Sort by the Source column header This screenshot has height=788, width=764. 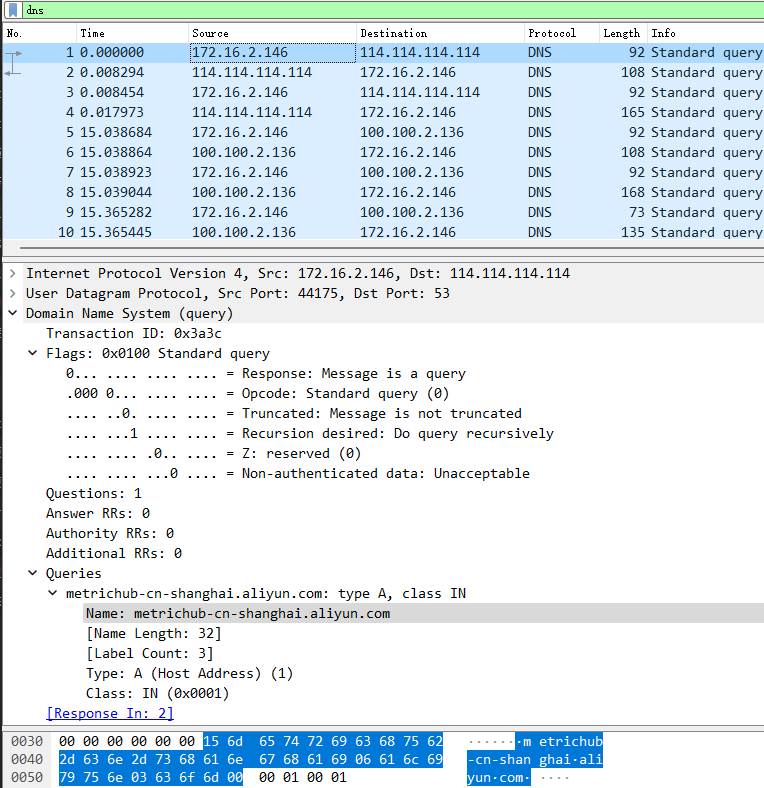[272, 33]
